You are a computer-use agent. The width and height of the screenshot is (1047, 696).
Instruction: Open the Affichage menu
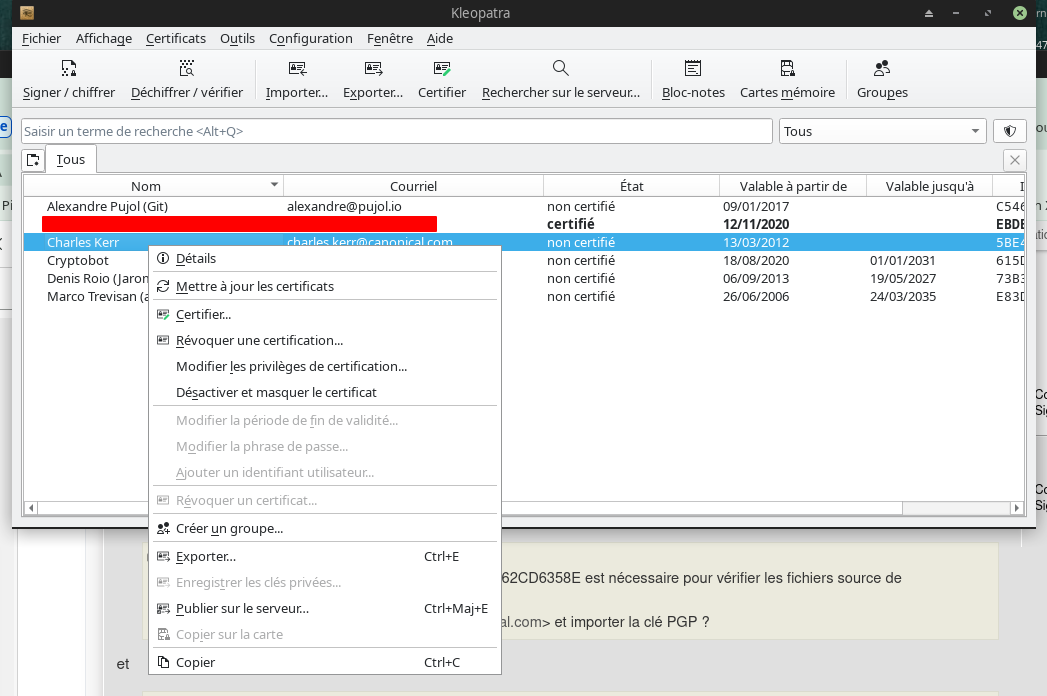104,39
